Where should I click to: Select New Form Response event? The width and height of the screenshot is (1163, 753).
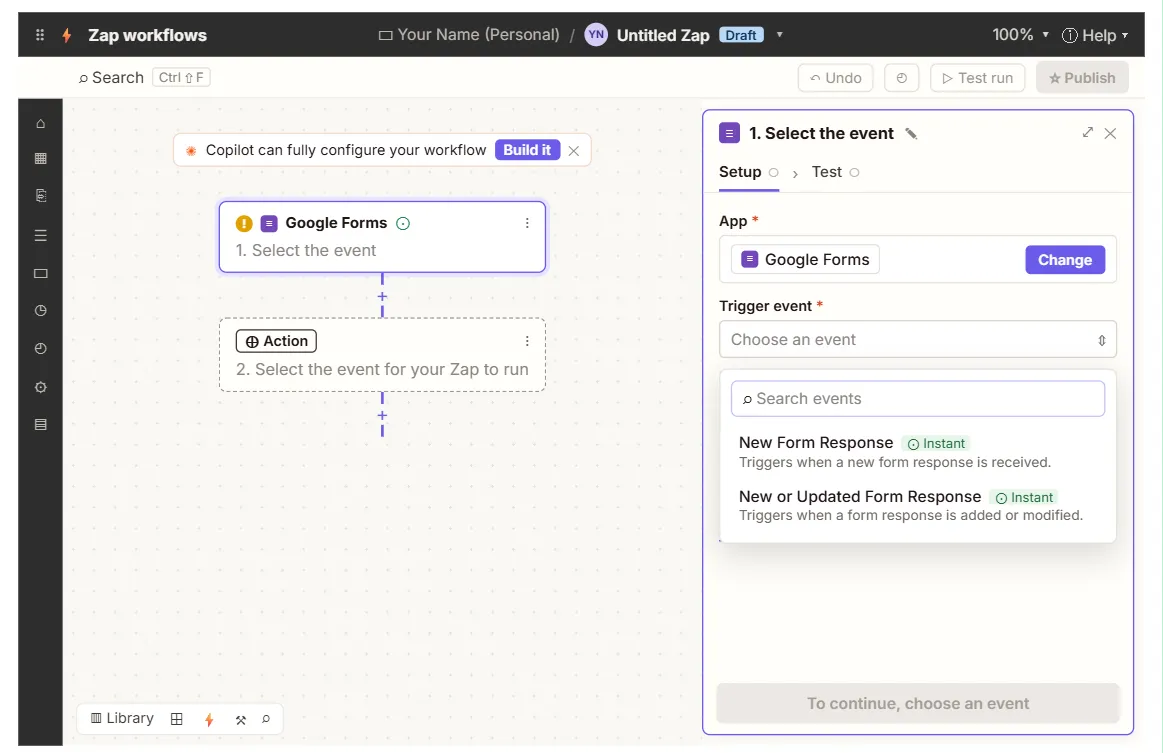[x=917, y=452]
